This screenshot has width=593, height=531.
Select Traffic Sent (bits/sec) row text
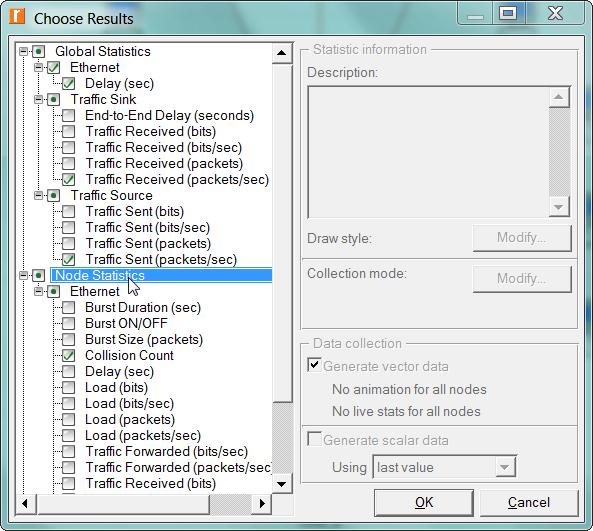(147, 228)
